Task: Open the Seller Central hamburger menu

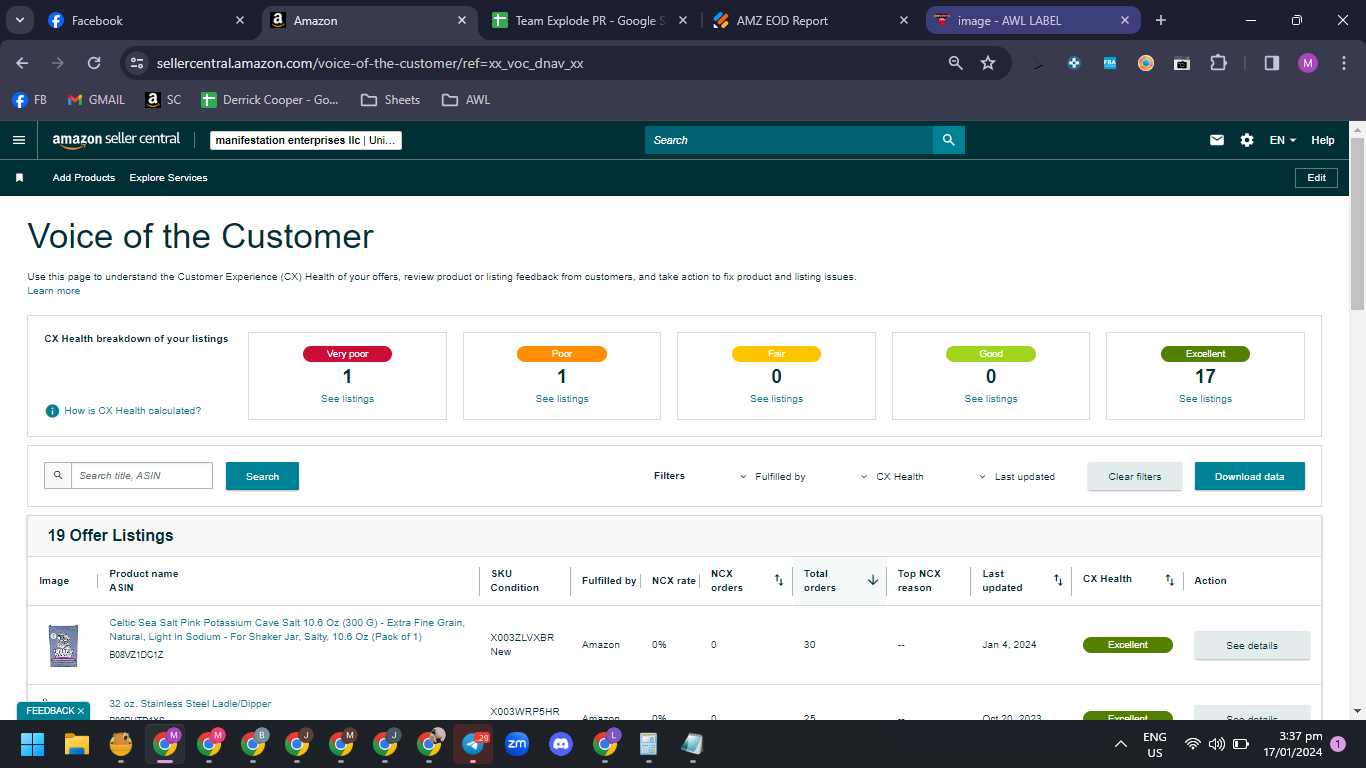Action: click(x=19, y=140)
